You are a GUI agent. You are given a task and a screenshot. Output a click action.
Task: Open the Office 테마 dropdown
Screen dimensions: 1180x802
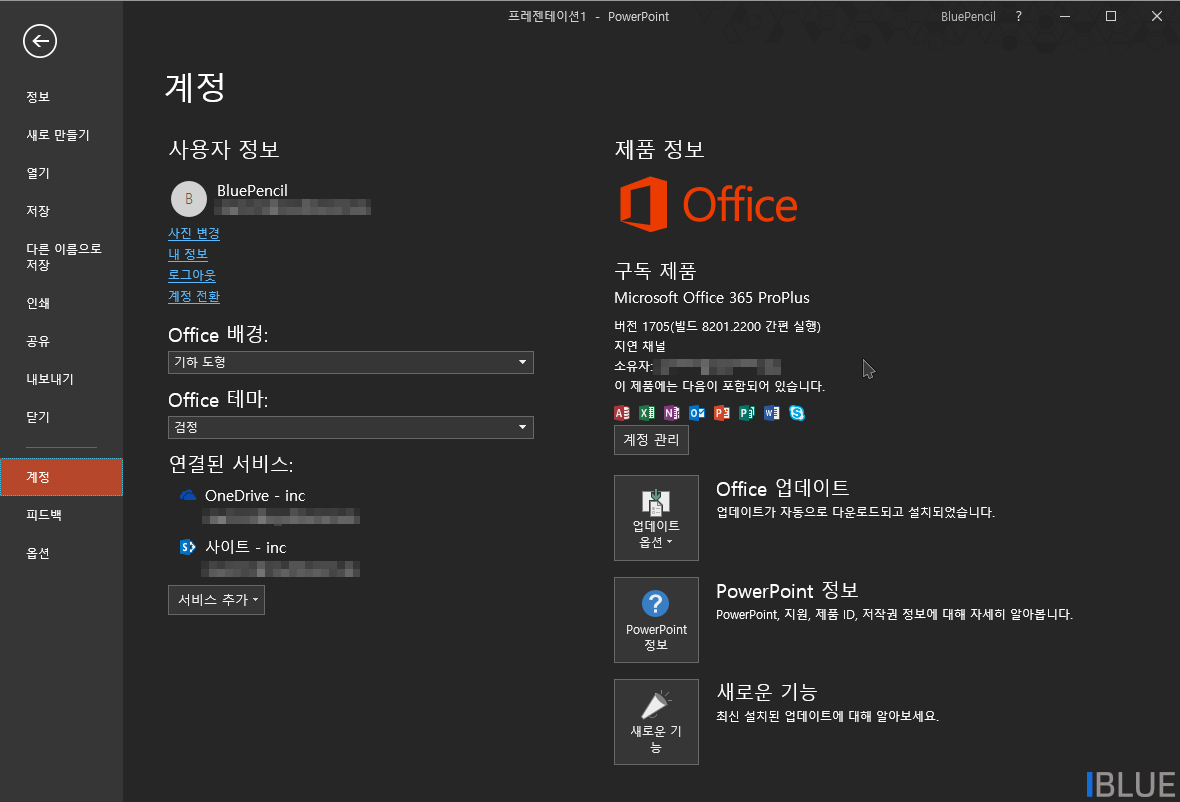[x=351, y=427]
